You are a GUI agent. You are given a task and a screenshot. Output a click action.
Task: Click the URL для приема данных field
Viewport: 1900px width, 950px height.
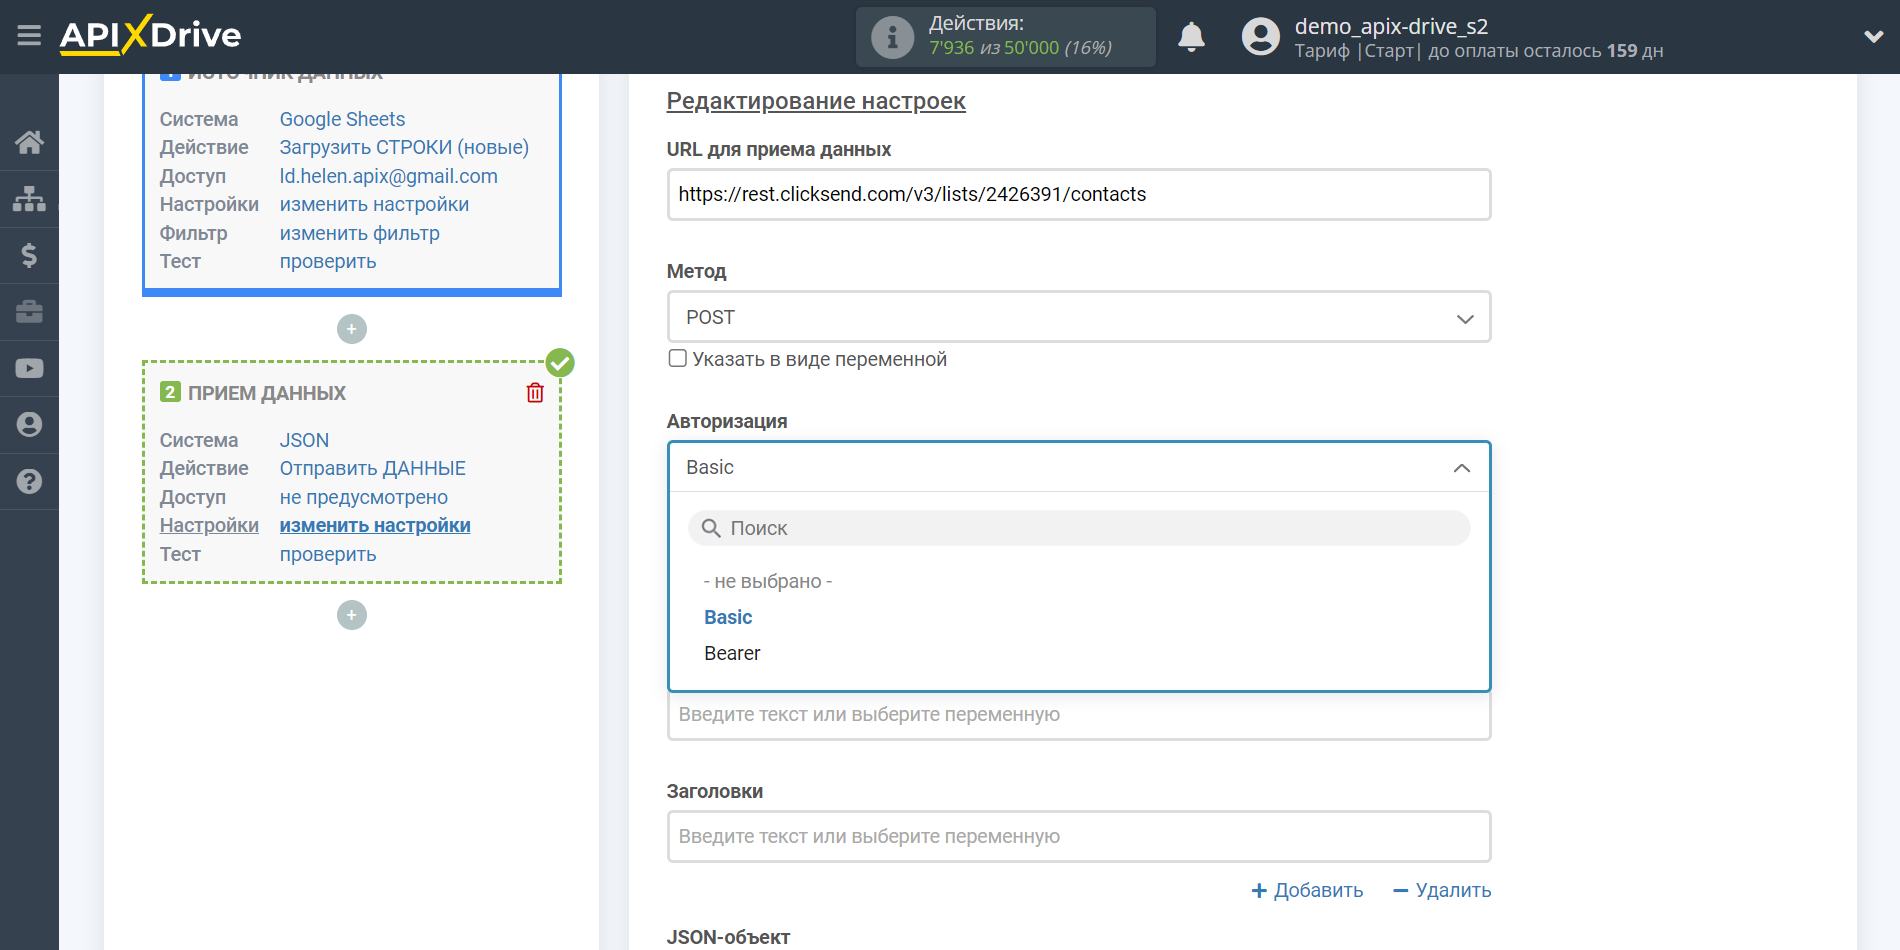[1079, 194]
